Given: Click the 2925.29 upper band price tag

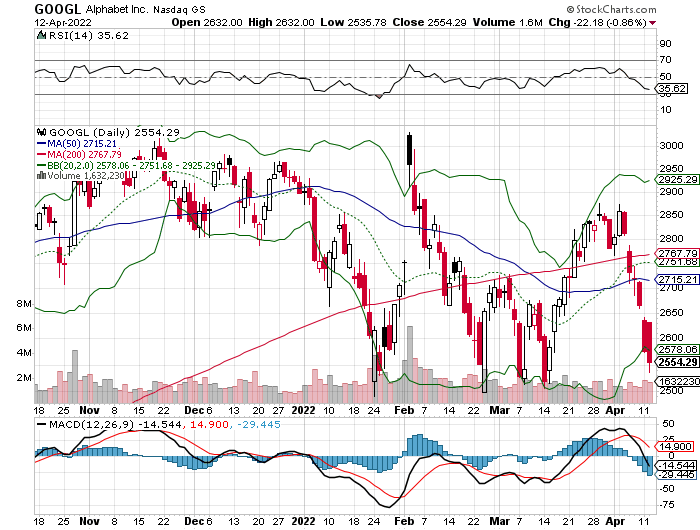Looking at the screenshot, I should point(677,179).
